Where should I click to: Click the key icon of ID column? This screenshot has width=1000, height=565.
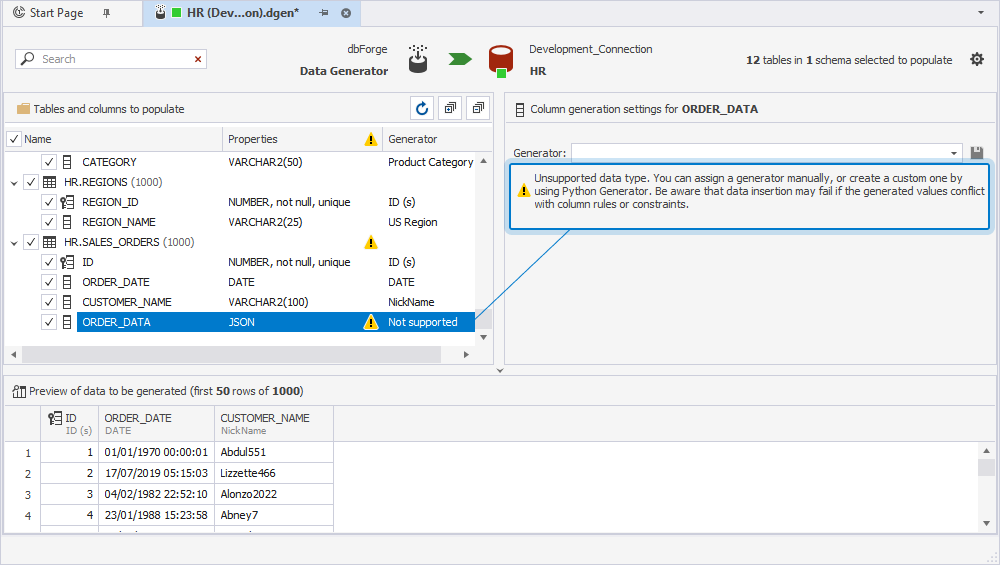[x=67, y=262]
